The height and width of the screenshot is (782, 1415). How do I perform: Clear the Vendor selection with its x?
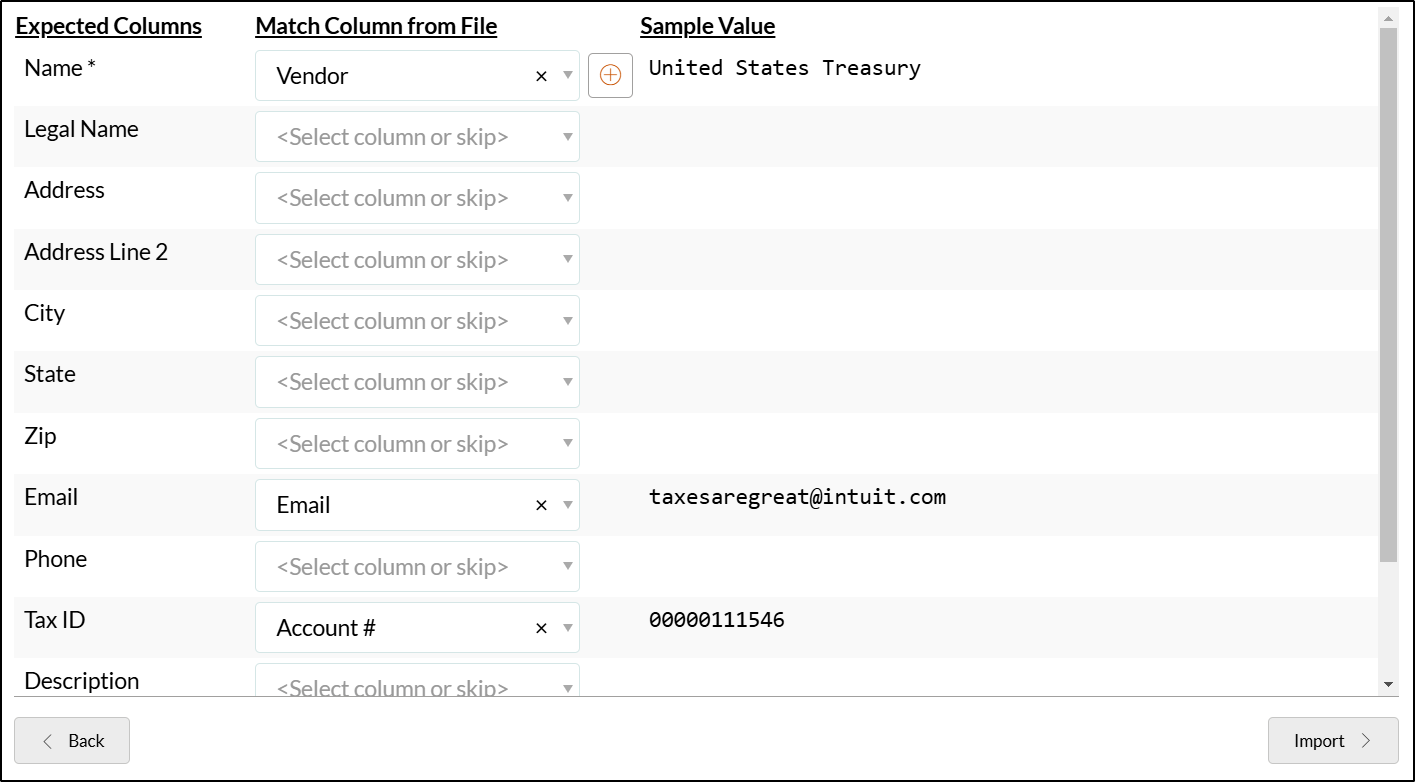coord(541,76)
